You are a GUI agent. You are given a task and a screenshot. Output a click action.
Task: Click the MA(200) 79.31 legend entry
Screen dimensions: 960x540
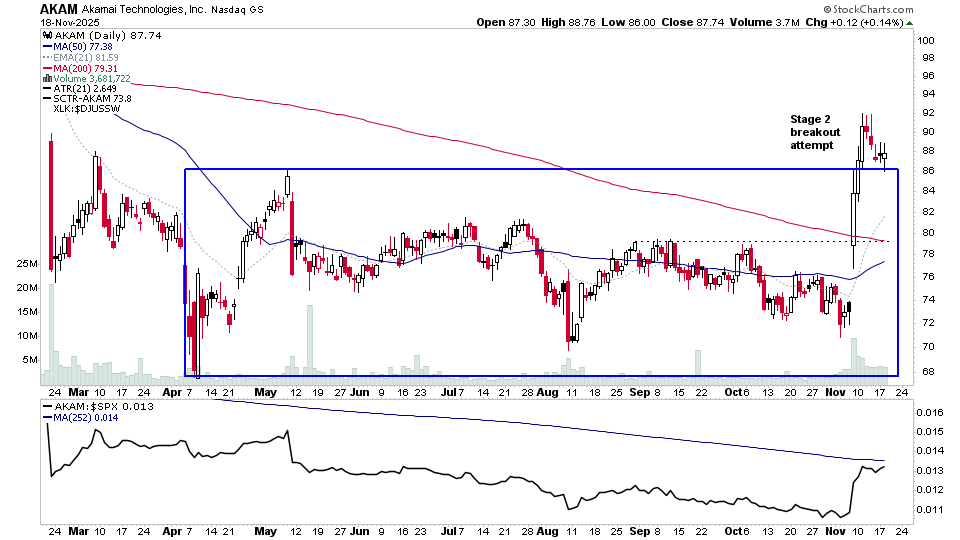[85, 69]
